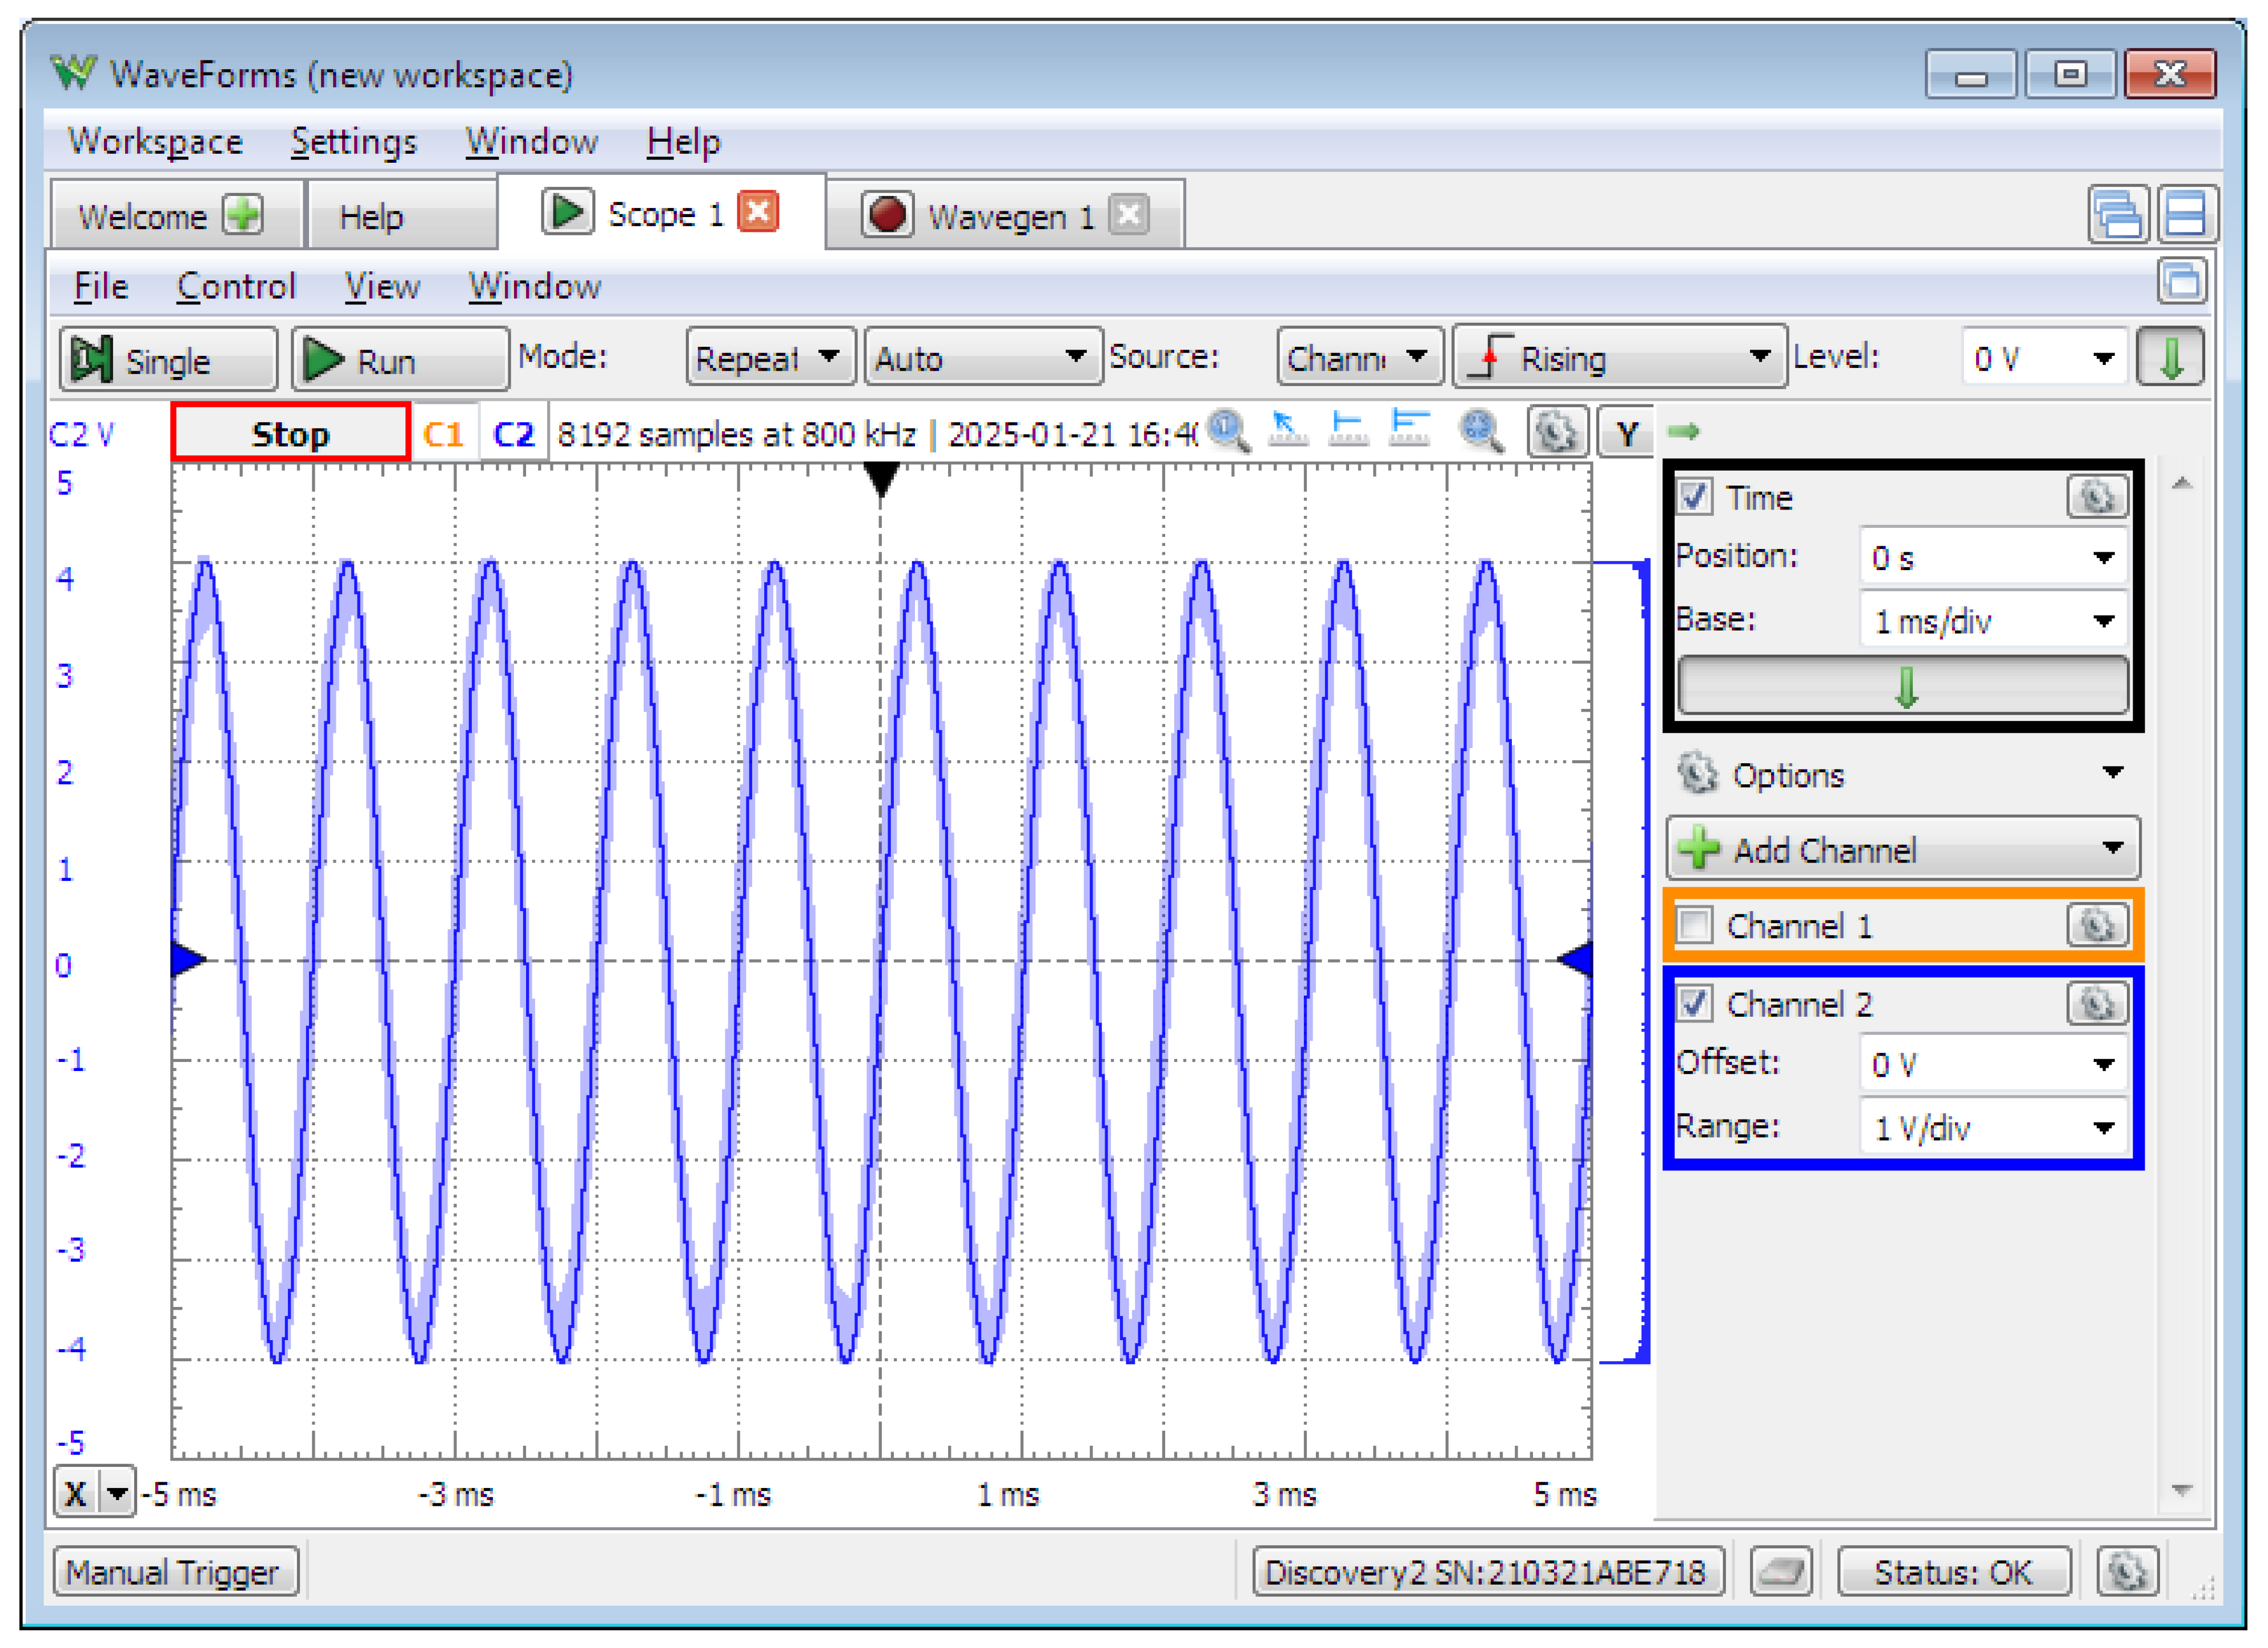
Task: Open the Settings menu
Action: (353, 141)
